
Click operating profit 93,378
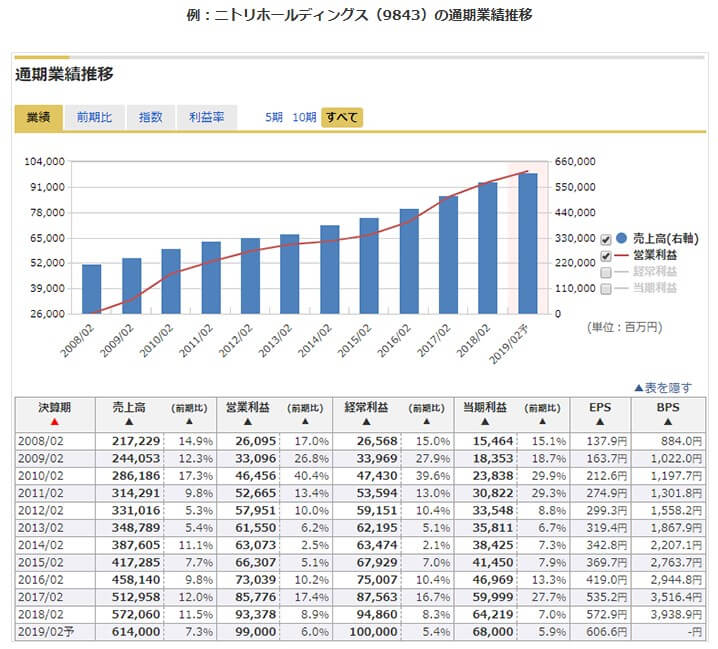tap(256, 615)
